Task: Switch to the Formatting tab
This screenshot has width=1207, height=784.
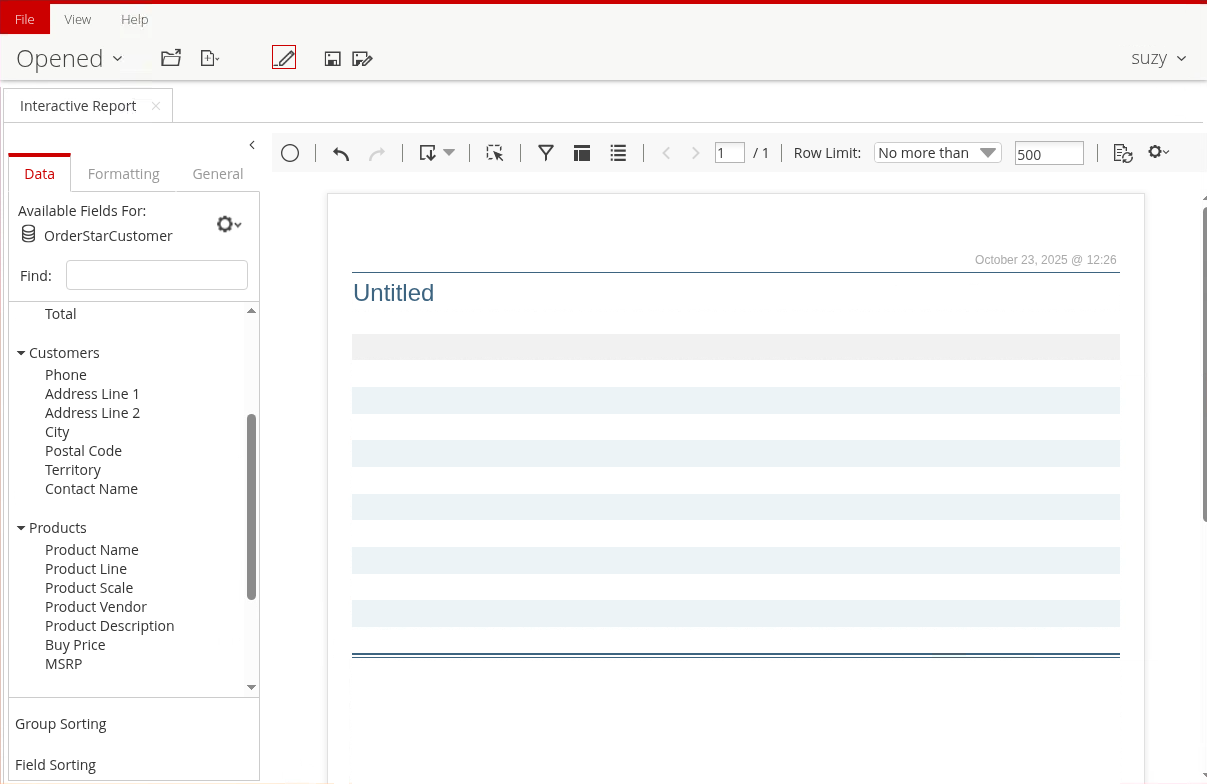Action: pos(123,174)
